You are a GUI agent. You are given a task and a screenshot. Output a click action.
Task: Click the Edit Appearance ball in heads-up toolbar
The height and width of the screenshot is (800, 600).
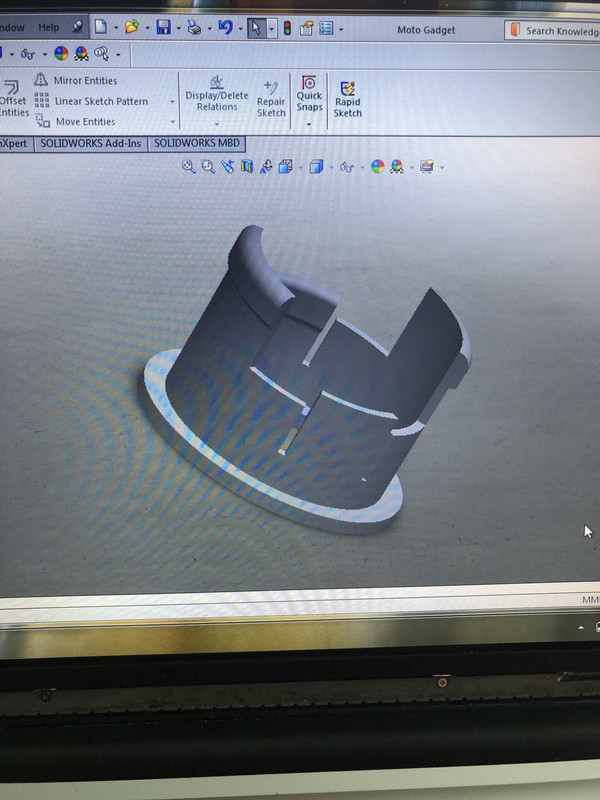point(378,166)
